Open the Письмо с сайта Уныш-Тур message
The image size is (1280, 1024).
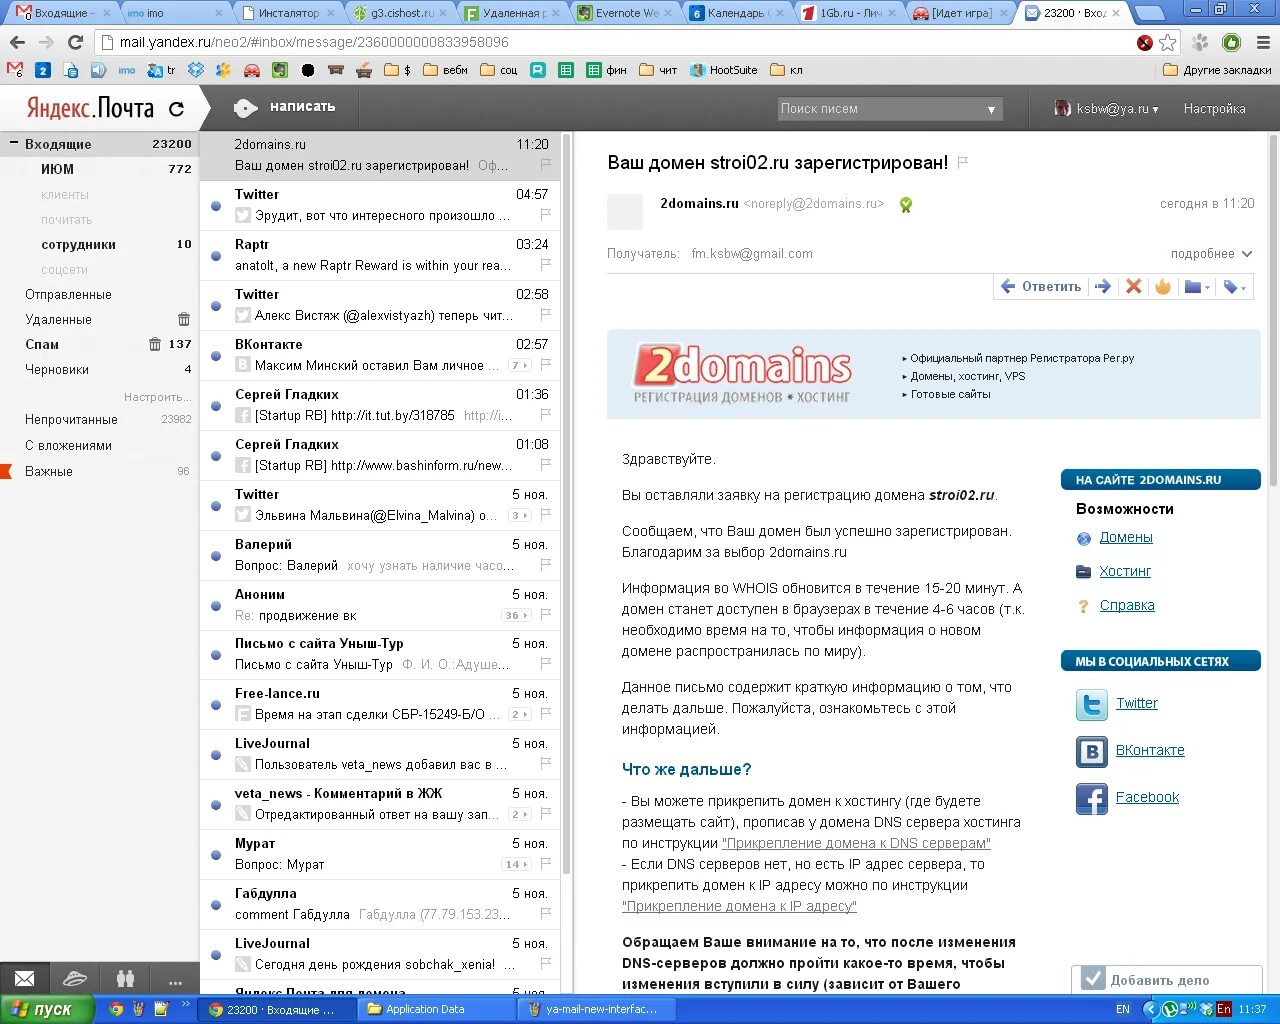(x=380, y=654)
